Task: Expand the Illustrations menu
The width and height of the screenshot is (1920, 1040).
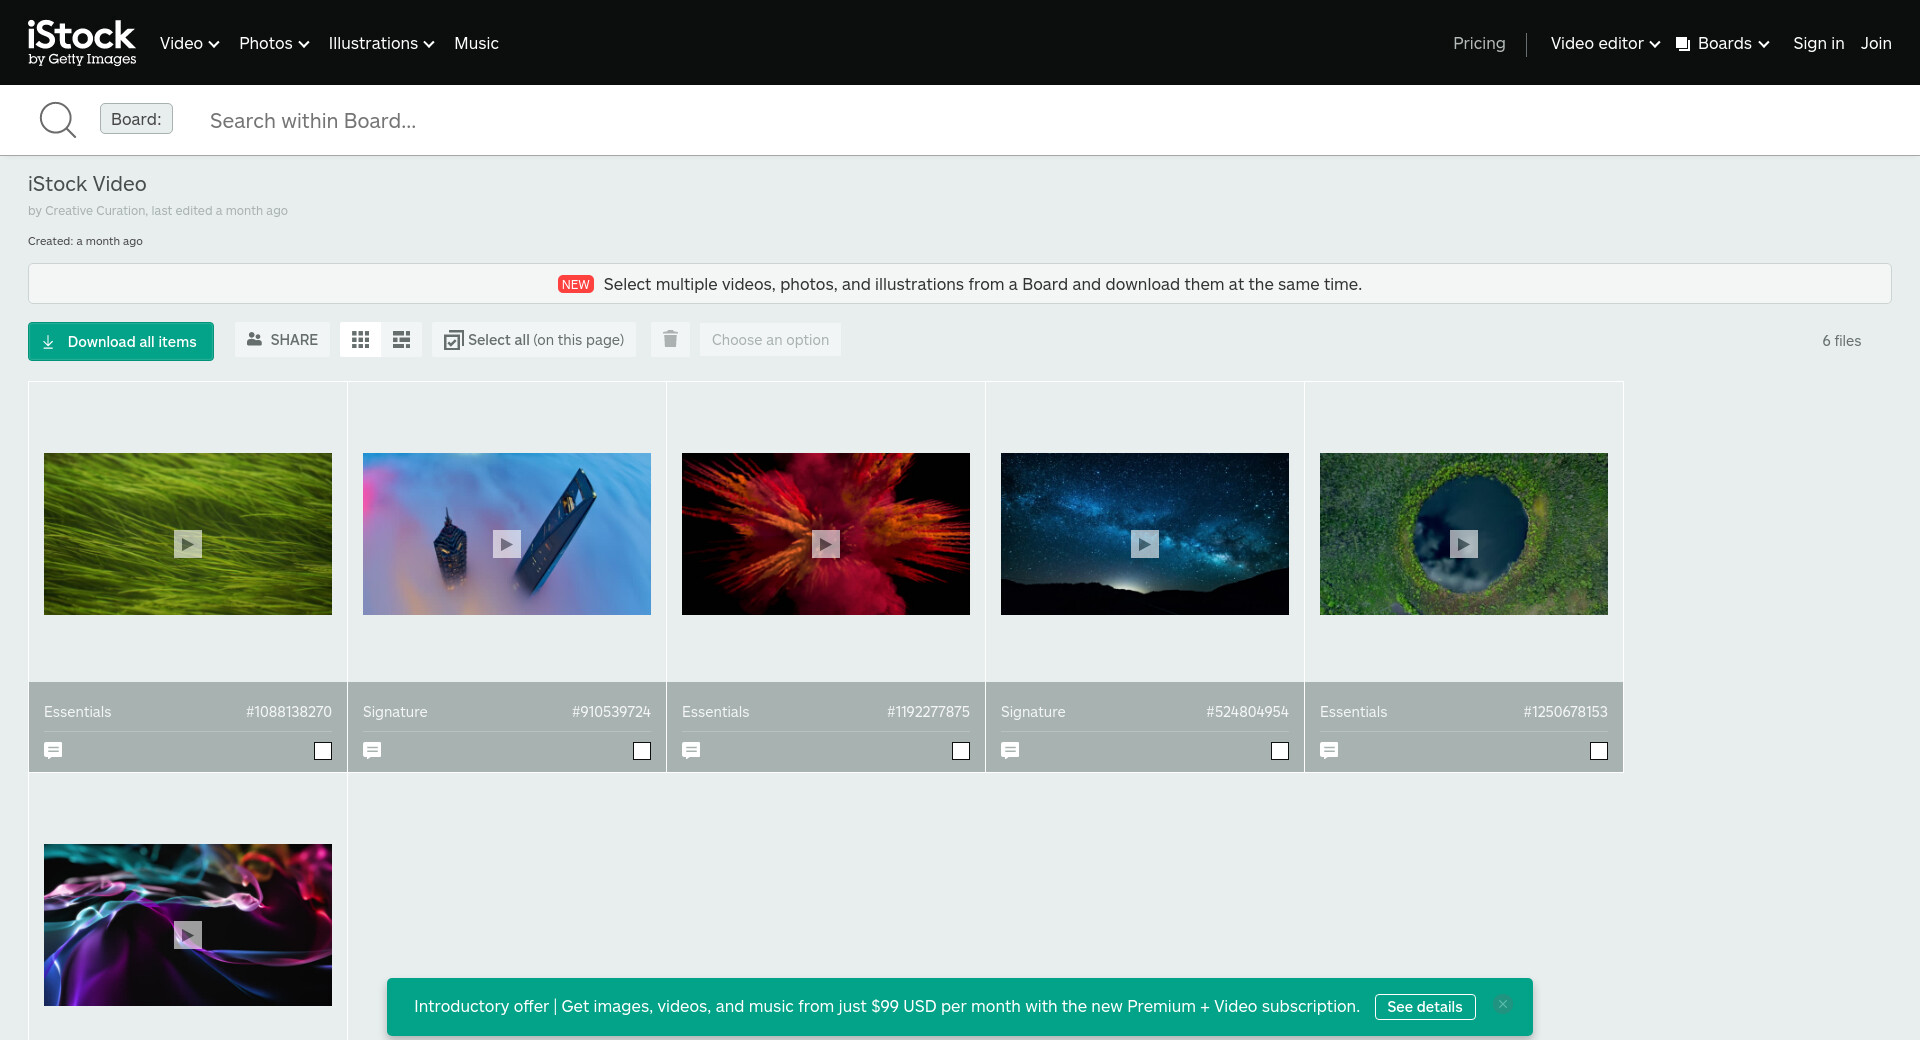Action: (381, 43)
